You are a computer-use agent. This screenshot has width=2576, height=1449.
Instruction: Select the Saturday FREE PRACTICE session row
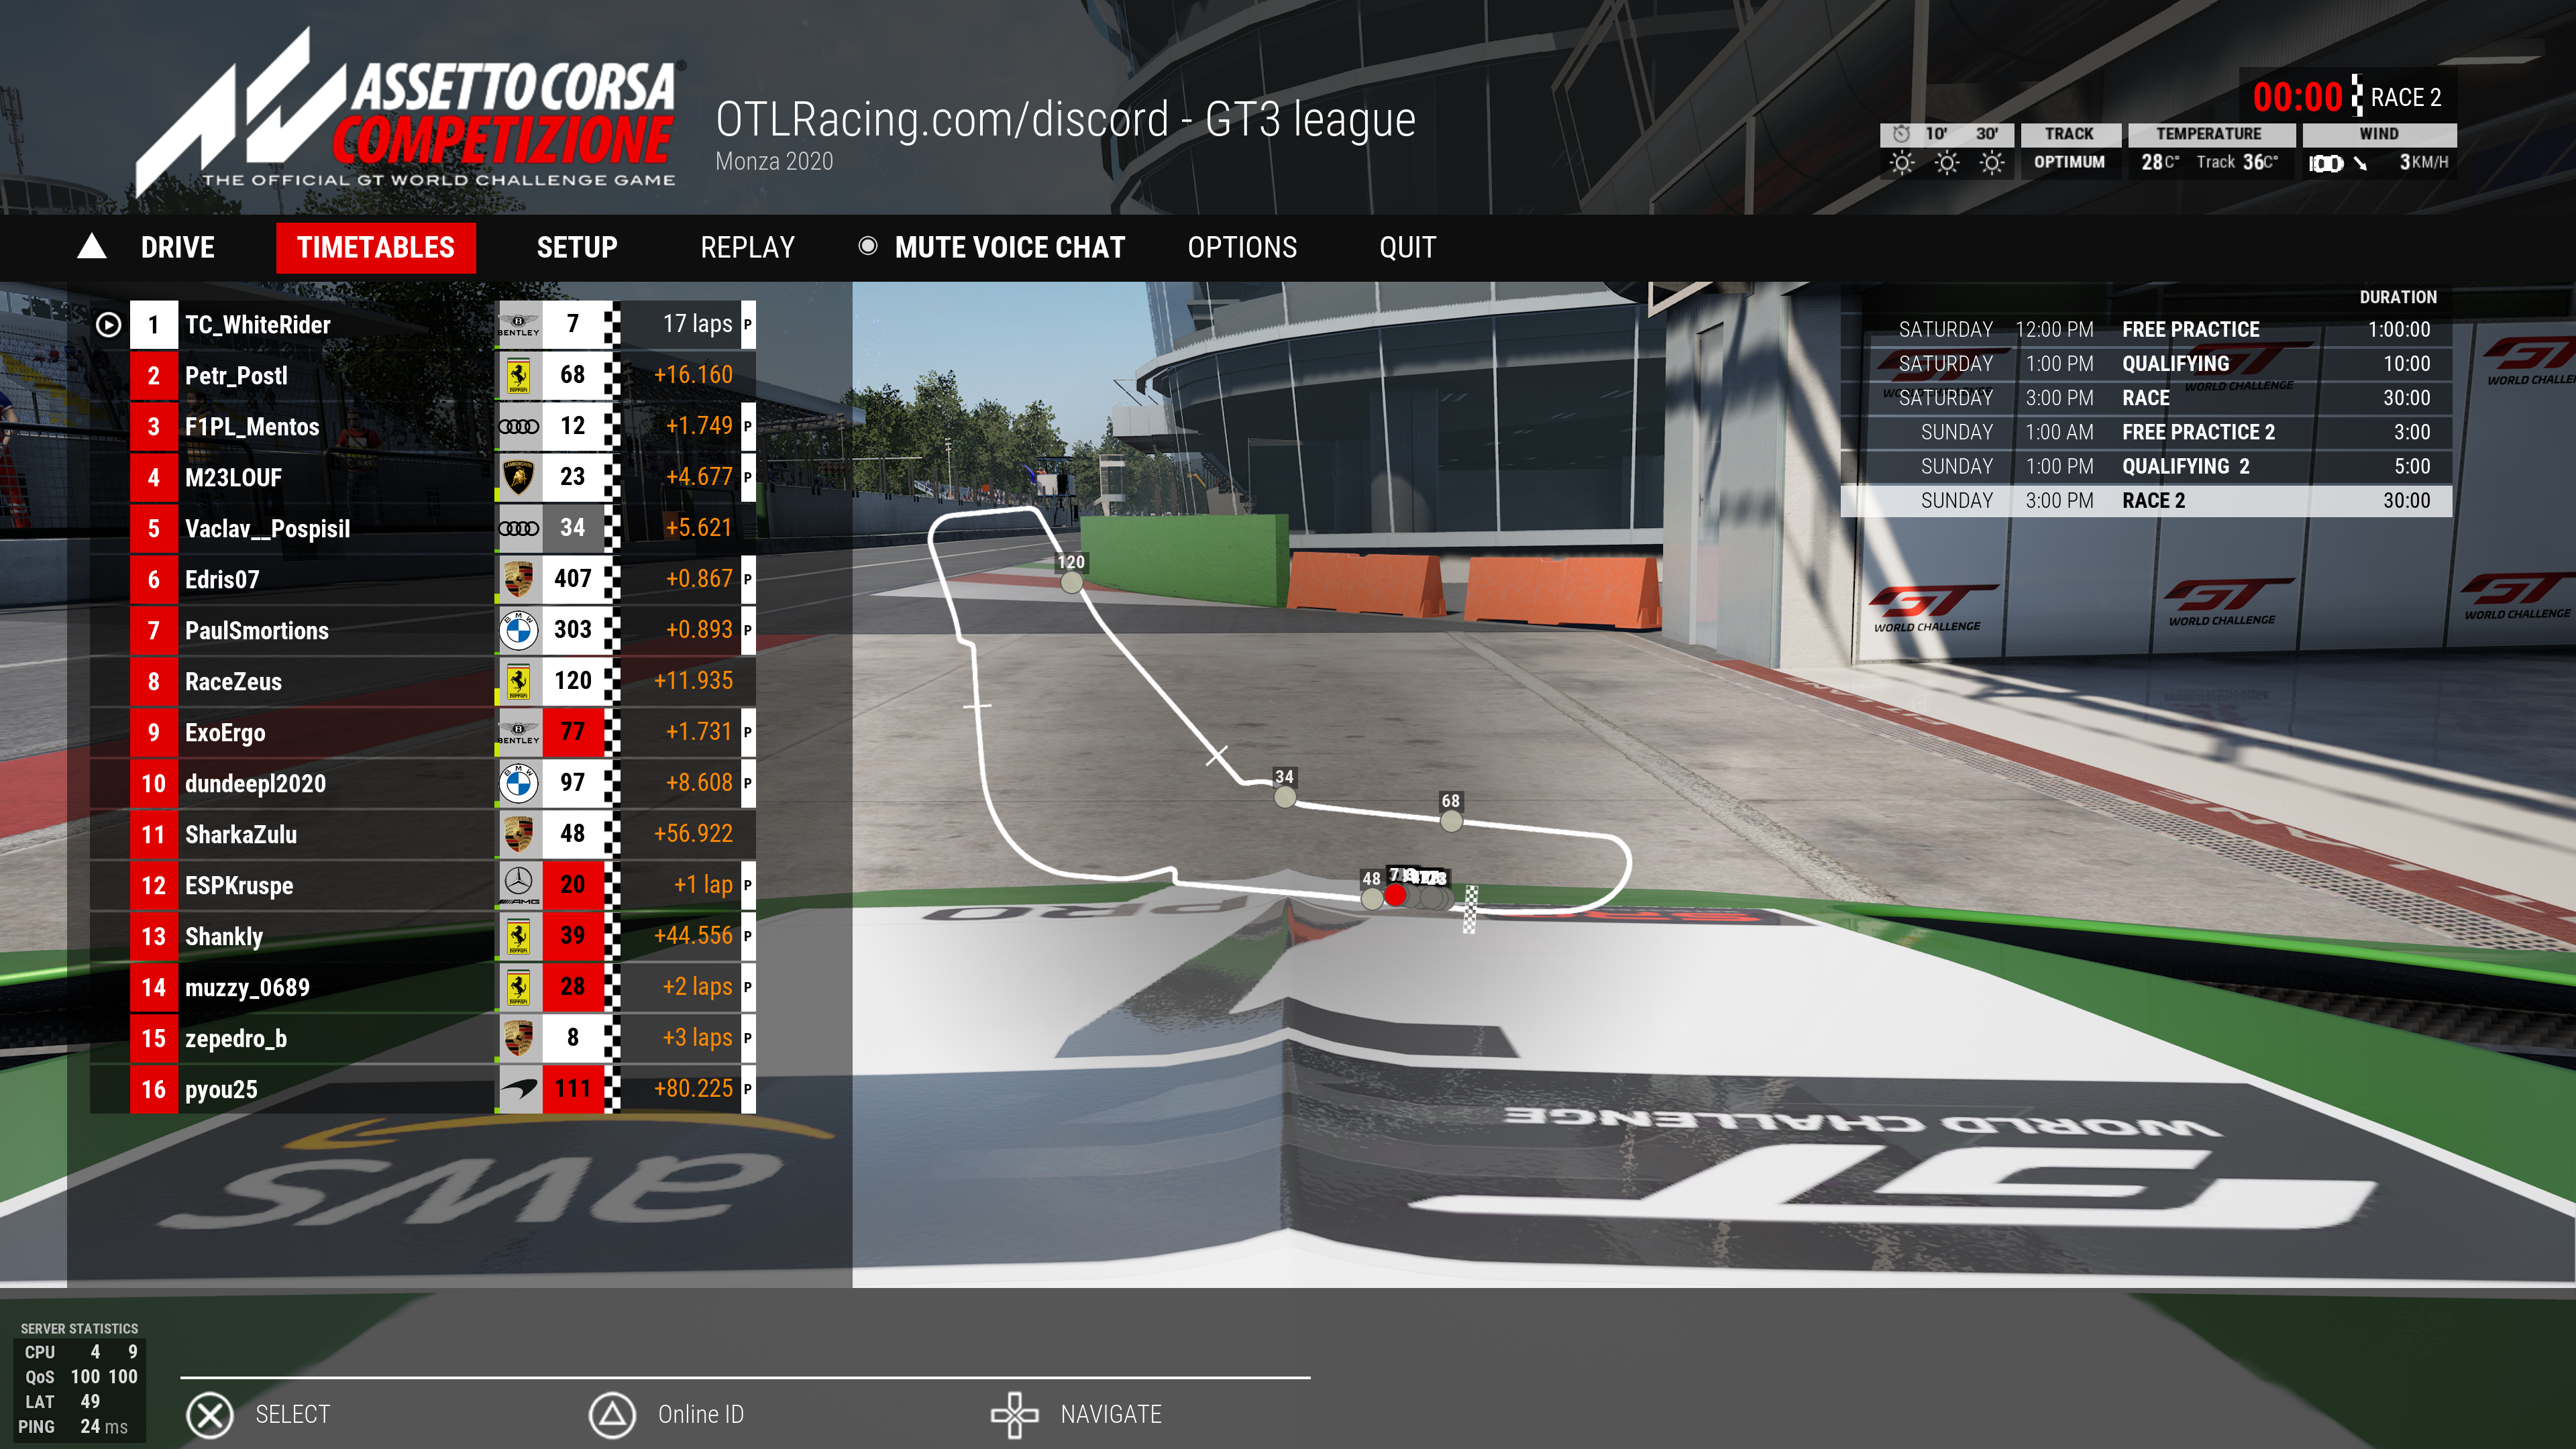coord(2146,330)
